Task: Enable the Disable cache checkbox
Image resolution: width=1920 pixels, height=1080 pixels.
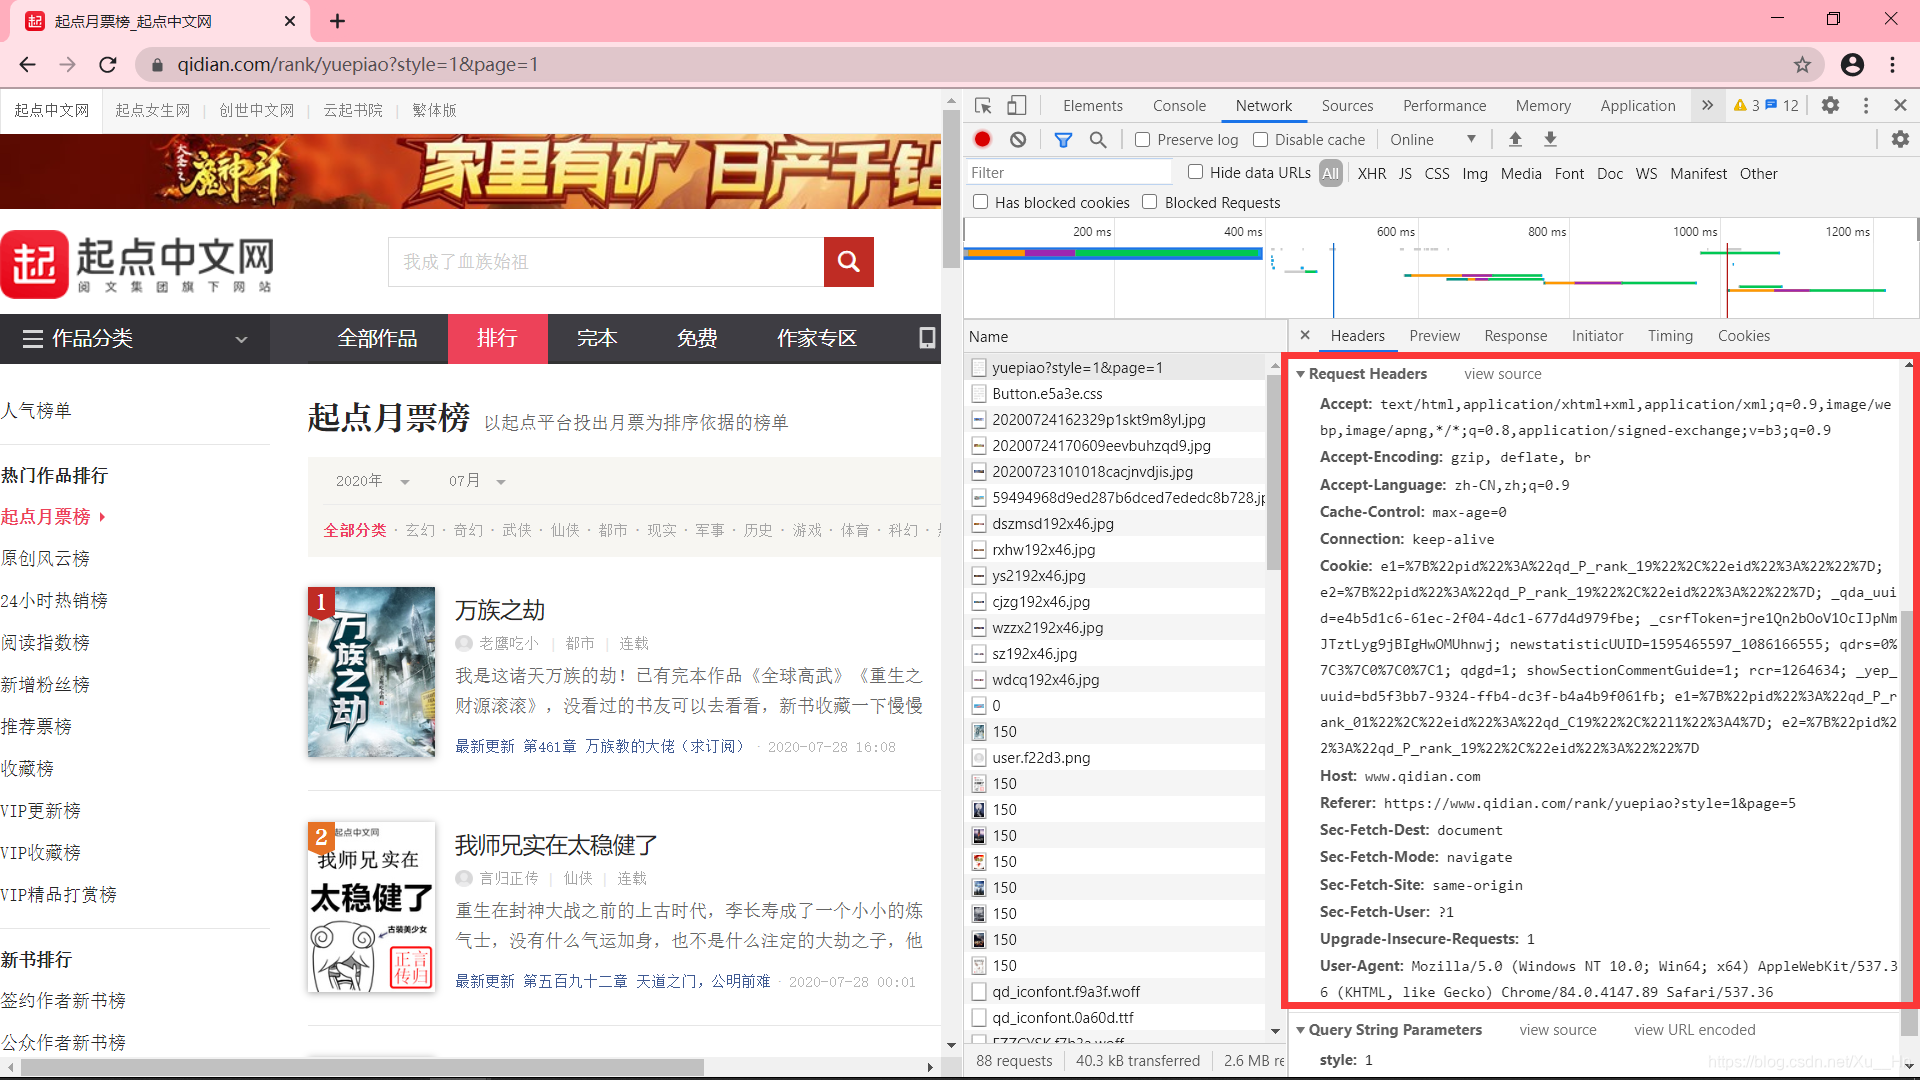Action: (x=1260, y=140)
